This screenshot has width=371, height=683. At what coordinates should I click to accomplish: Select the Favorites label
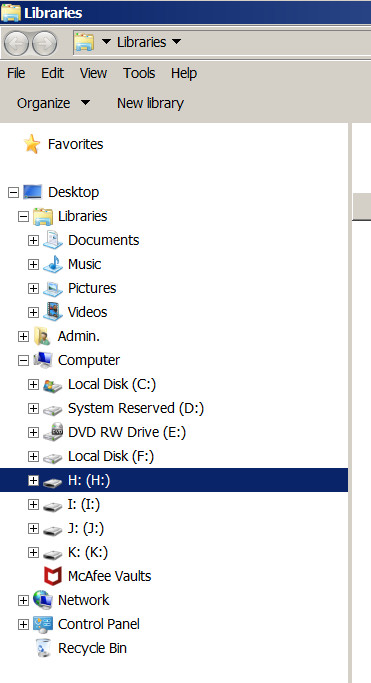coord(76,144)
